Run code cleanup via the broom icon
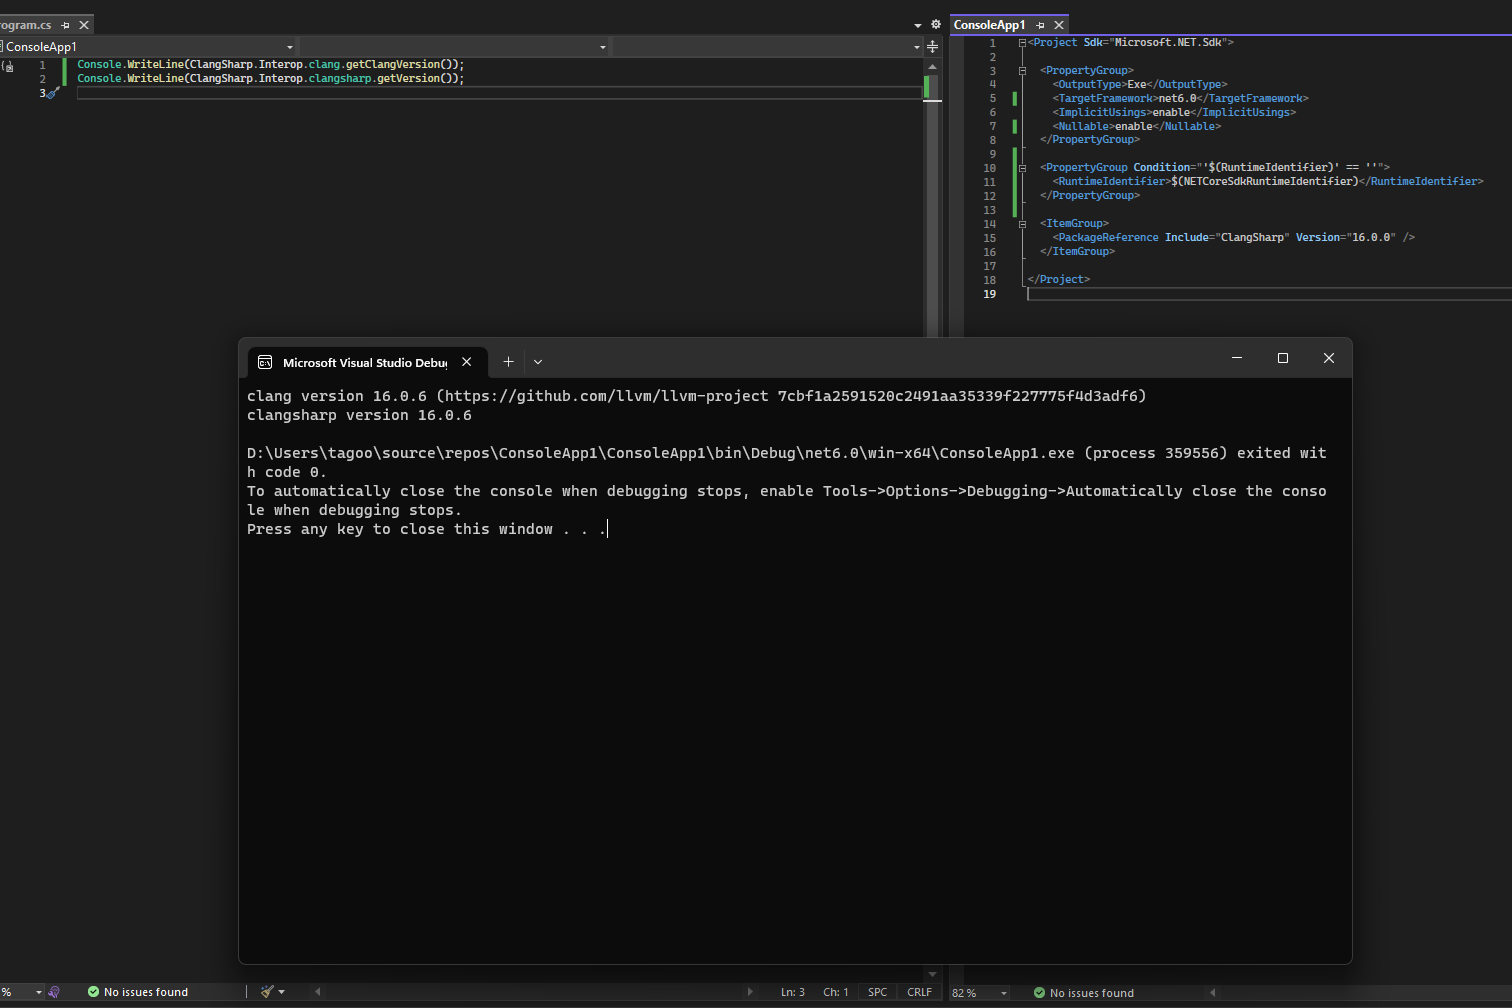The height and width of the screenshot is (1008, 1512). (x=265, y=991)
